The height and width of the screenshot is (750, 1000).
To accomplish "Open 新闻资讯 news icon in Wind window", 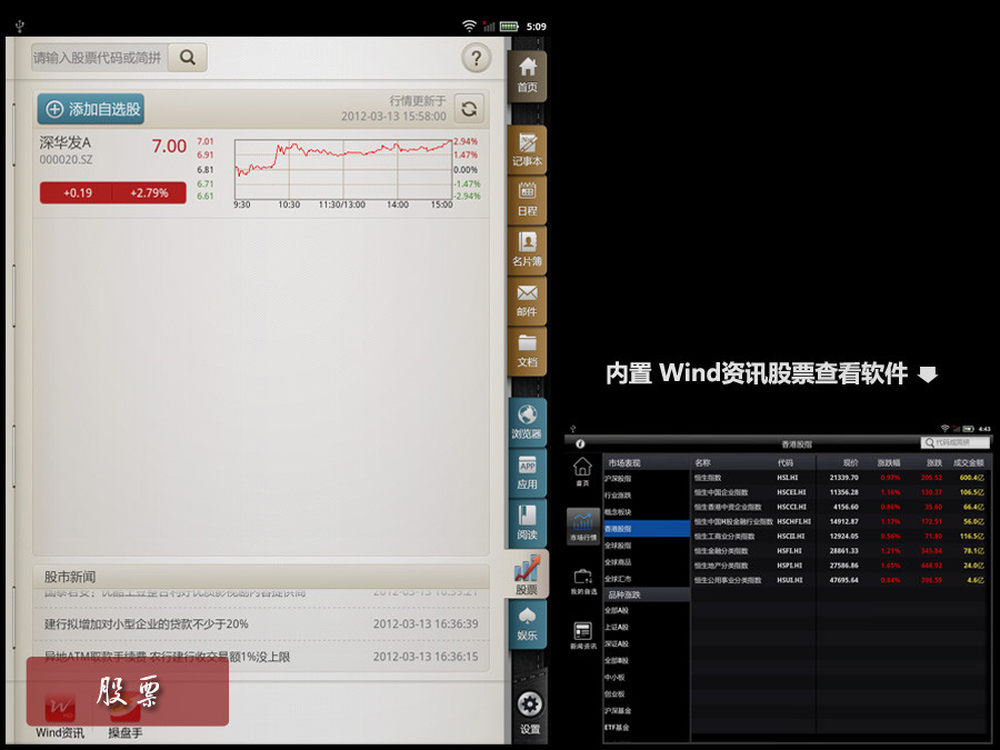I will click(x=583, y=636).
